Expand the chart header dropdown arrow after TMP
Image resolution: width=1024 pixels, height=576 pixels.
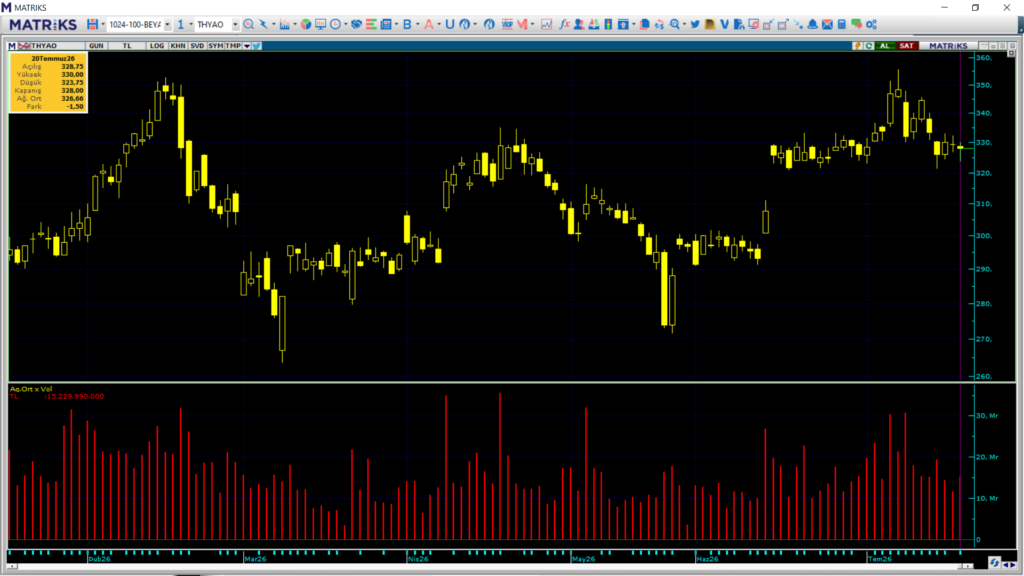pyautogui.click(x=247, y=46)
